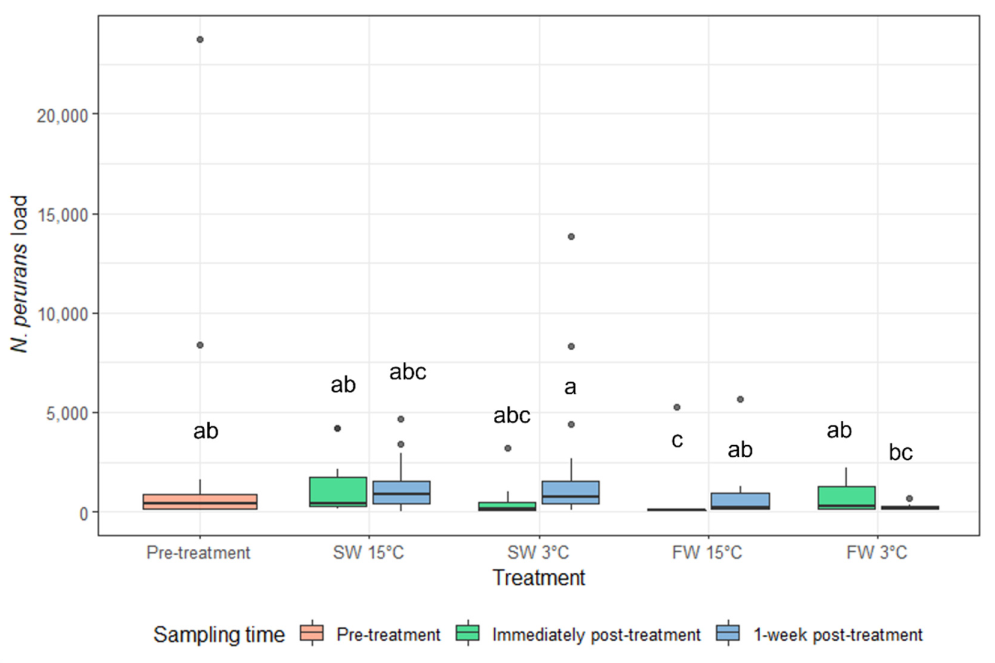Select the green FW 3°C box
This screenshot has width=995, height=663.
coord(847,498)
